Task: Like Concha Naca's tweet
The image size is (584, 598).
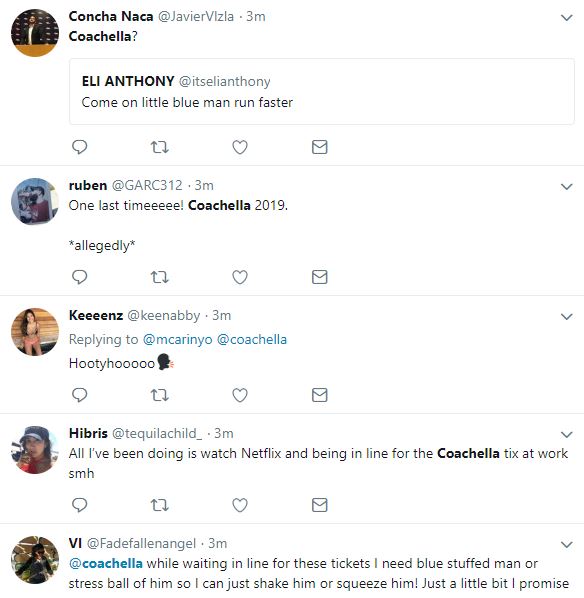Action: tap(240, 147)
